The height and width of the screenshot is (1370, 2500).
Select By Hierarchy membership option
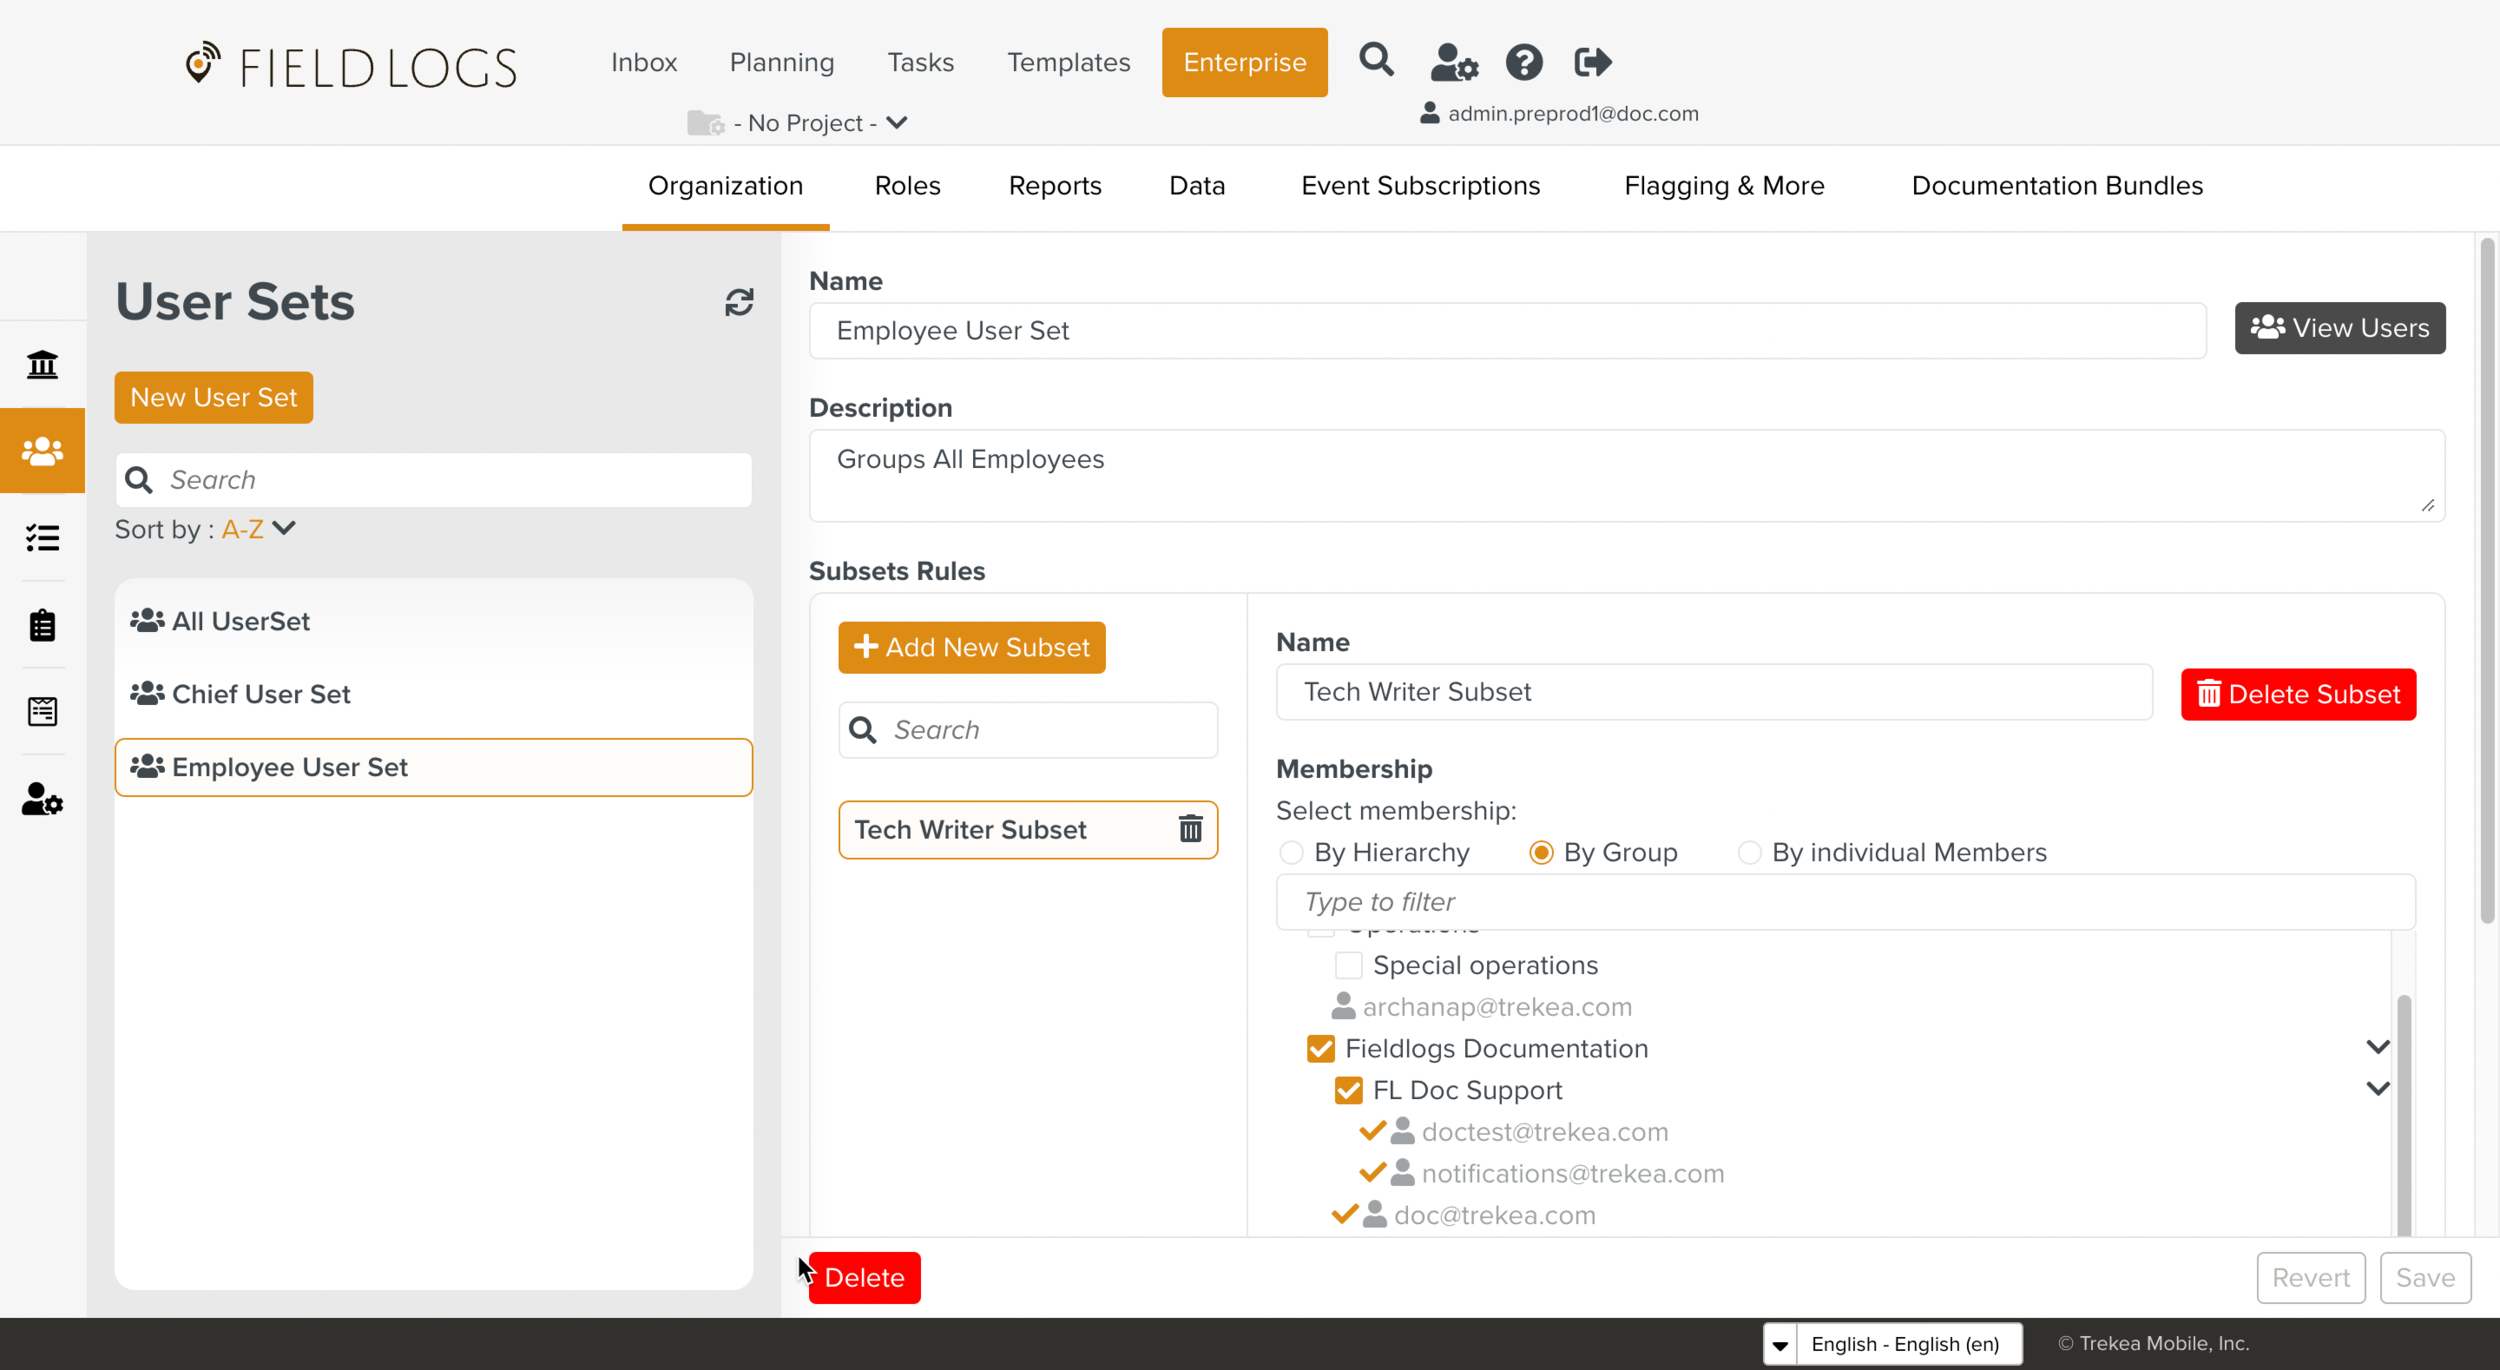point(1291,852)
